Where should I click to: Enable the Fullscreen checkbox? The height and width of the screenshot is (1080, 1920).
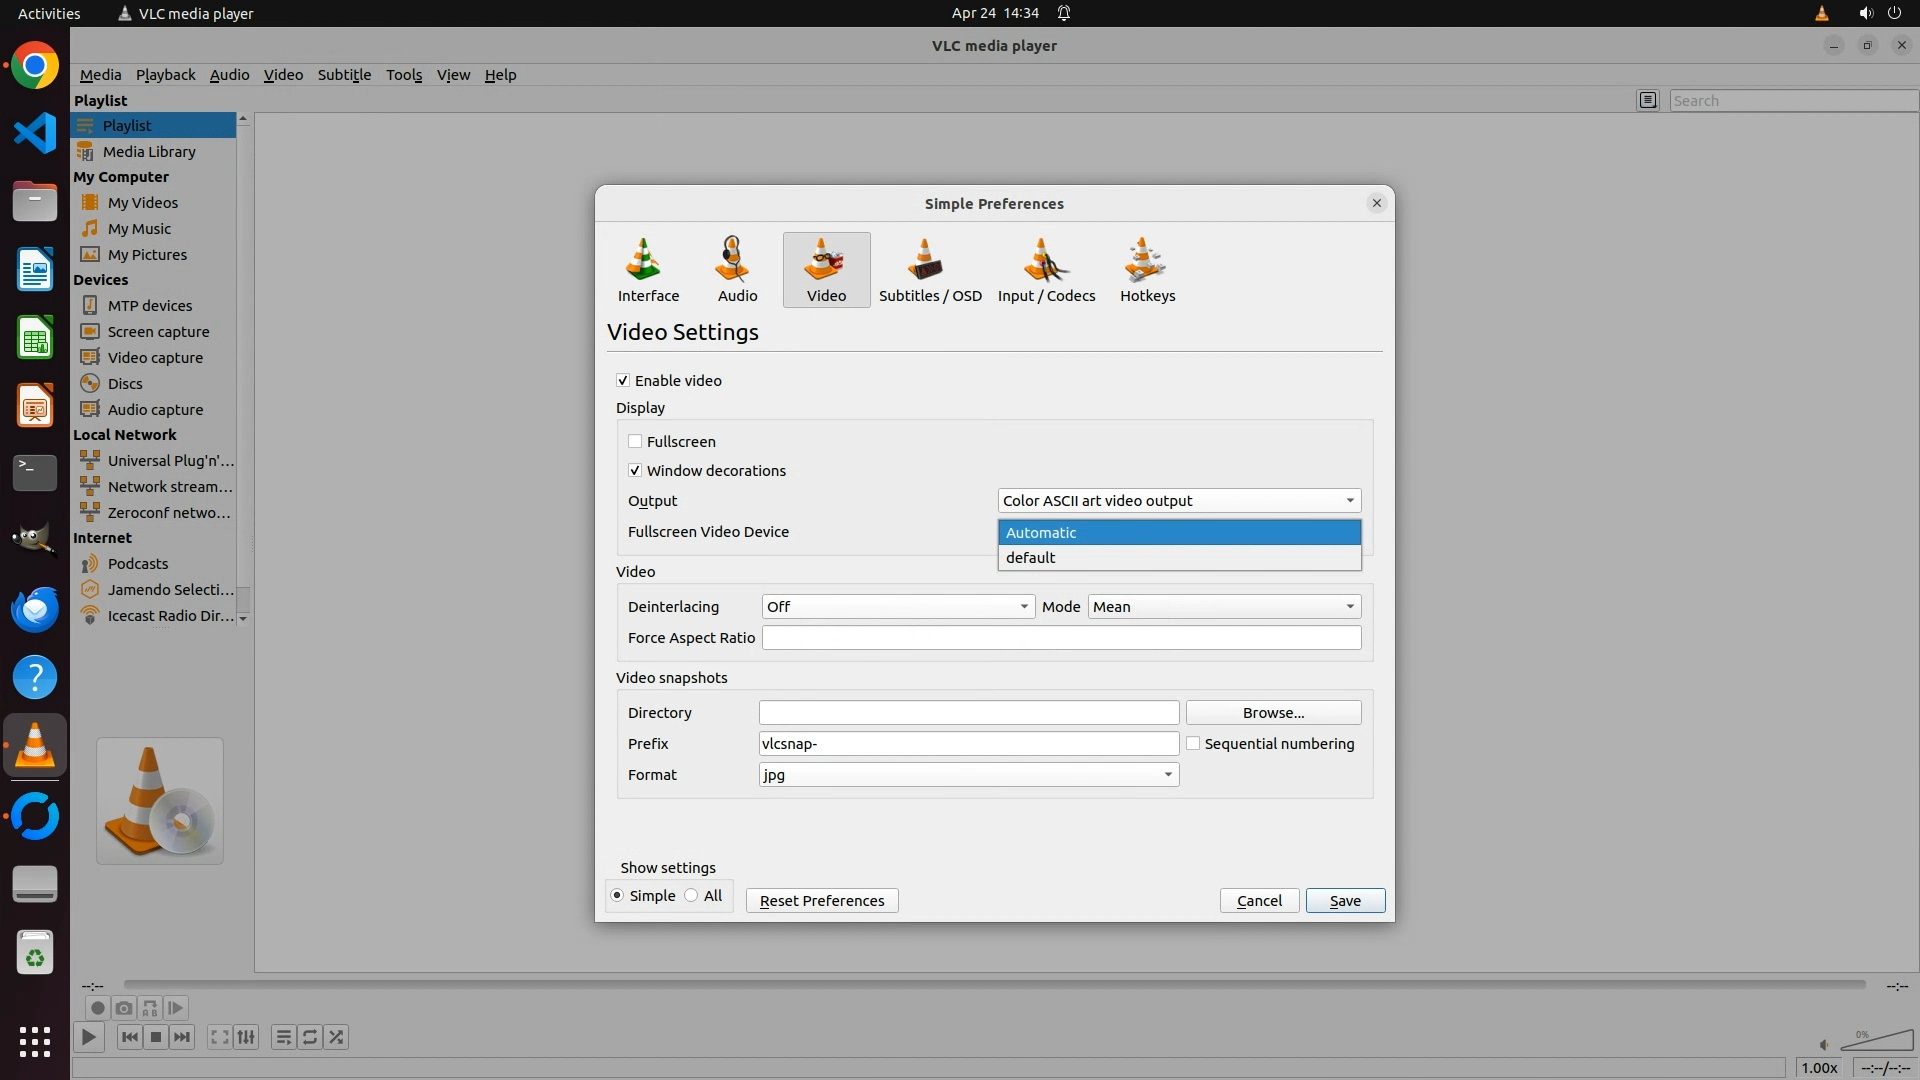[635, 441]
